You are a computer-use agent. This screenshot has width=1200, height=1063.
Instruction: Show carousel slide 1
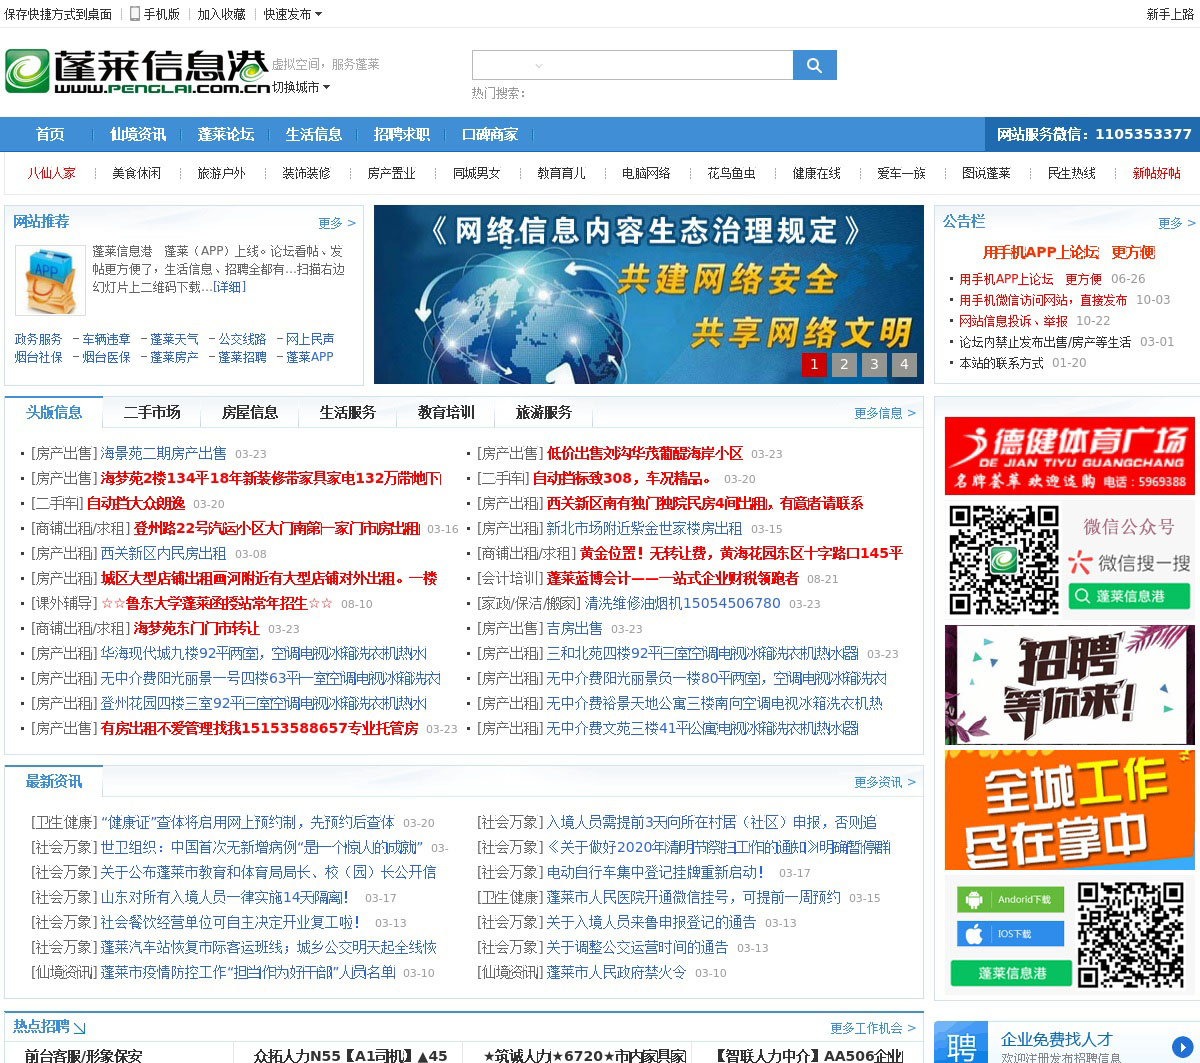pos(814,364)
